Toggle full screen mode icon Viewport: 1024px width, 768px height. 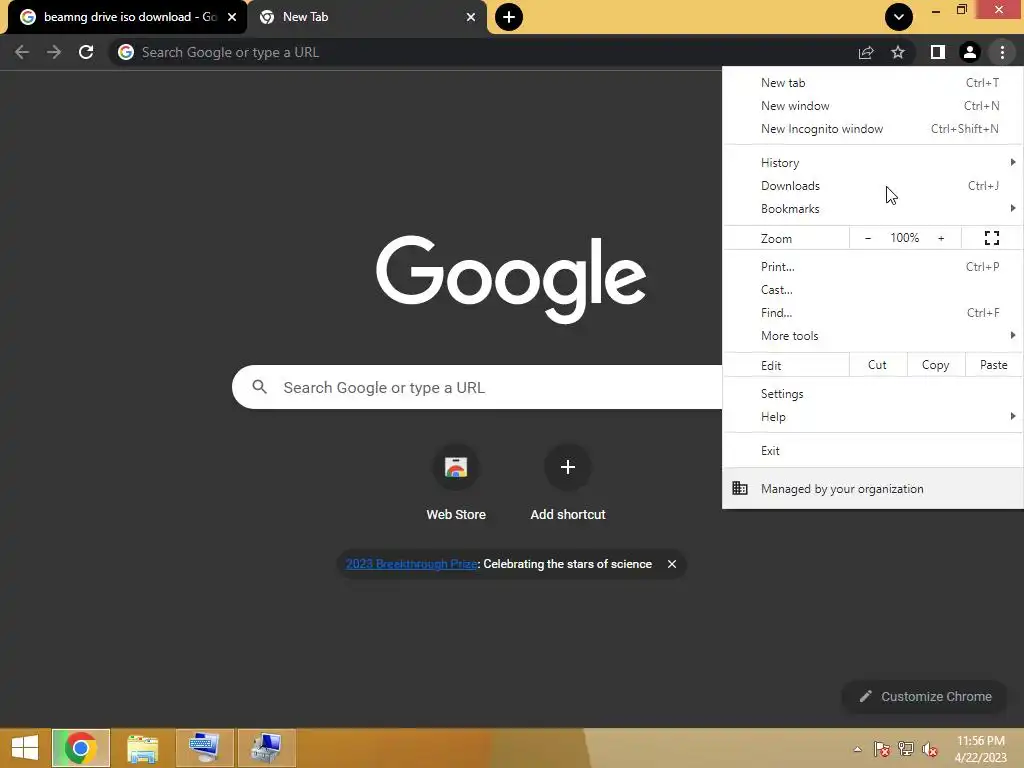pos(992,238)
